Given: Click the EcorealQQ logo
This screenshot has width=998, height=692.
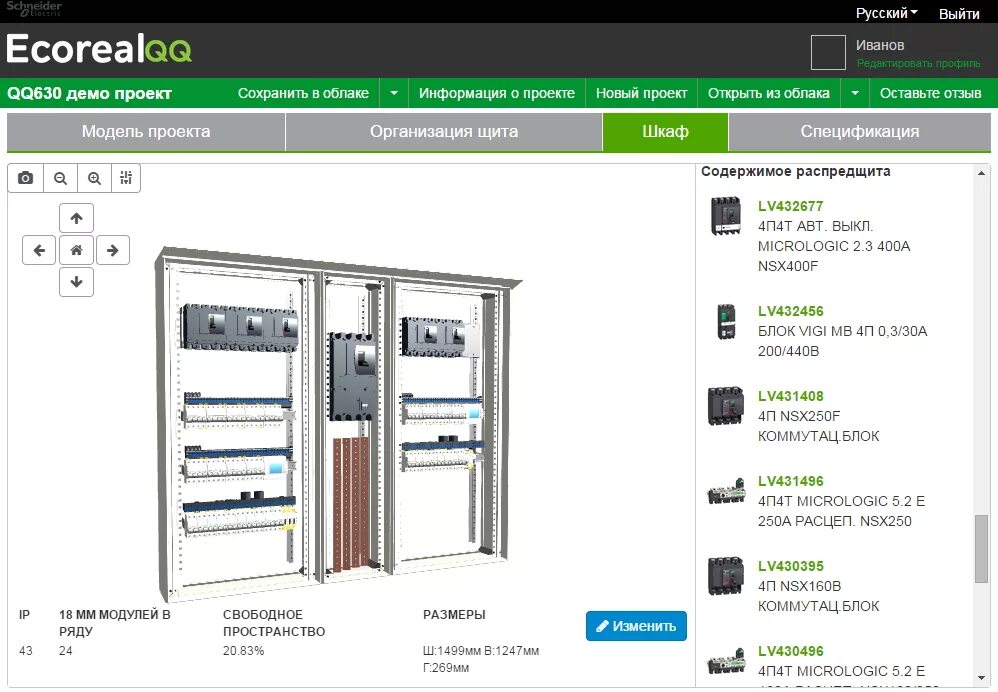Looking at the screenshot, I should pos(99,49).
